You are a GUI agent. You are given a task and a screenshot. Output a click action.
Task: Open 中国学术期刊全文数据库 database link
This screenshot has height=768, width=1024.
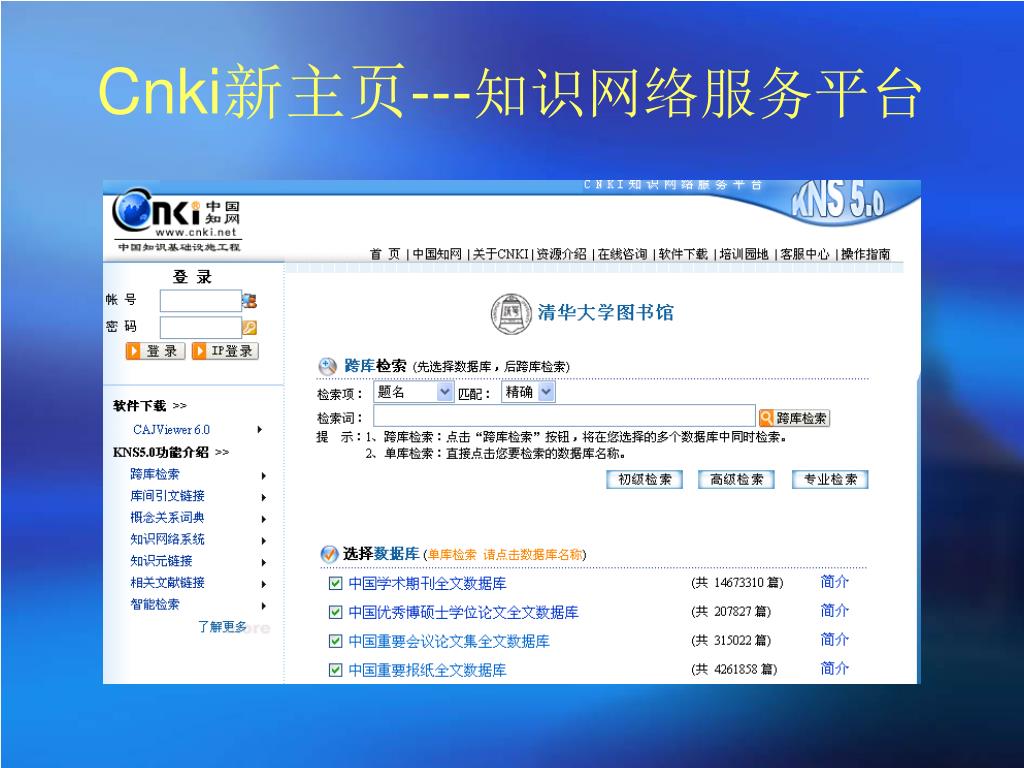pyautogui.click(x=427, y=583)
